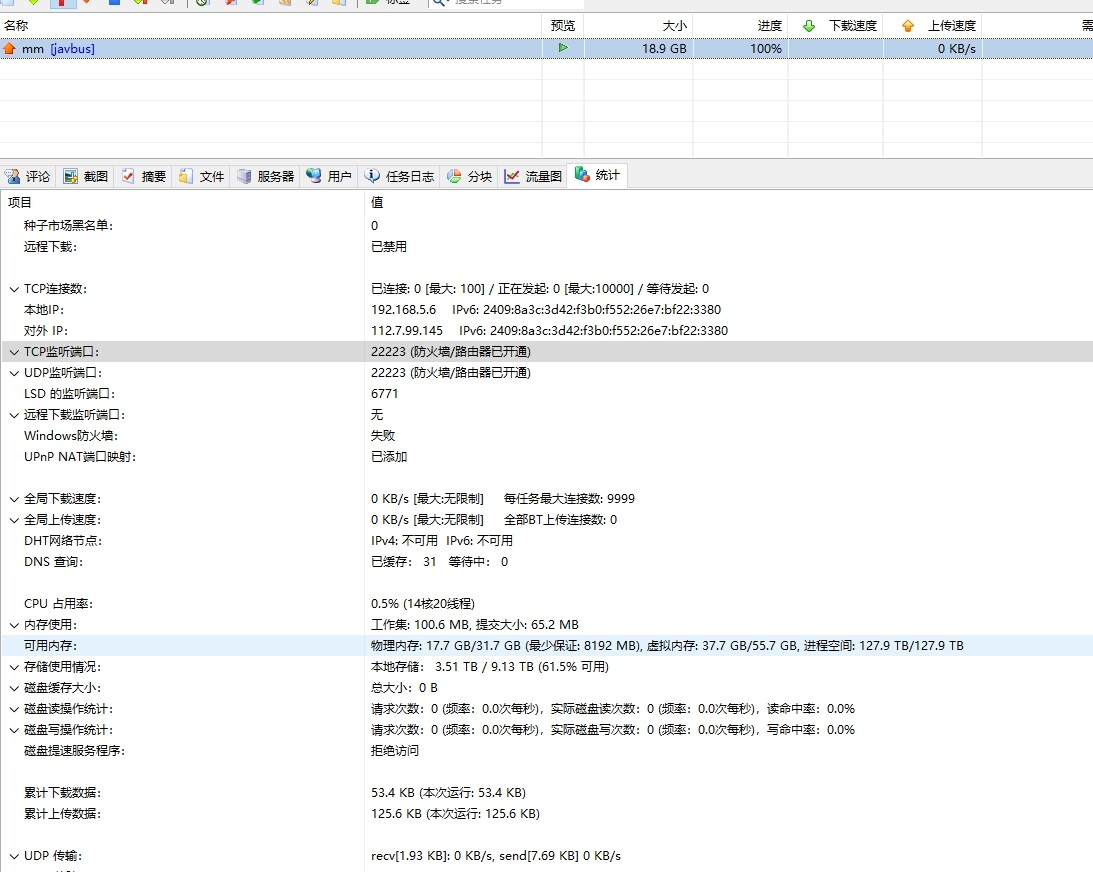This screenshot has height=872, width=1093.
Task: Click the 服务器 tab's server icon
Action: (x=244, y=176)
